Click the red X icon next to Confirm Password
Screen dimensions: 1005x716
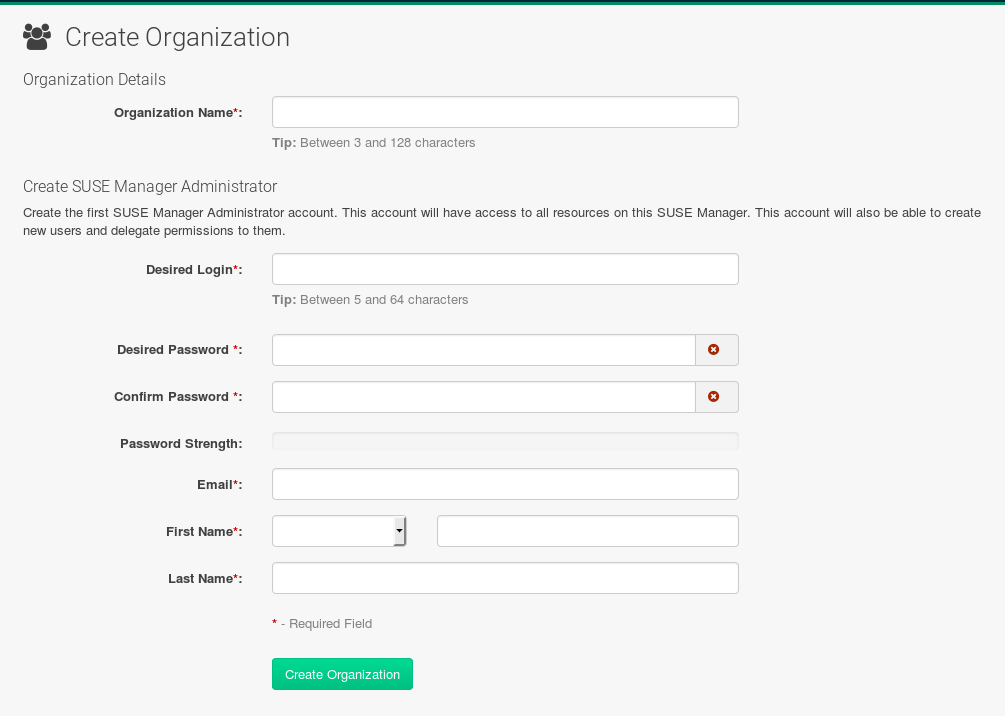[716, 397]
